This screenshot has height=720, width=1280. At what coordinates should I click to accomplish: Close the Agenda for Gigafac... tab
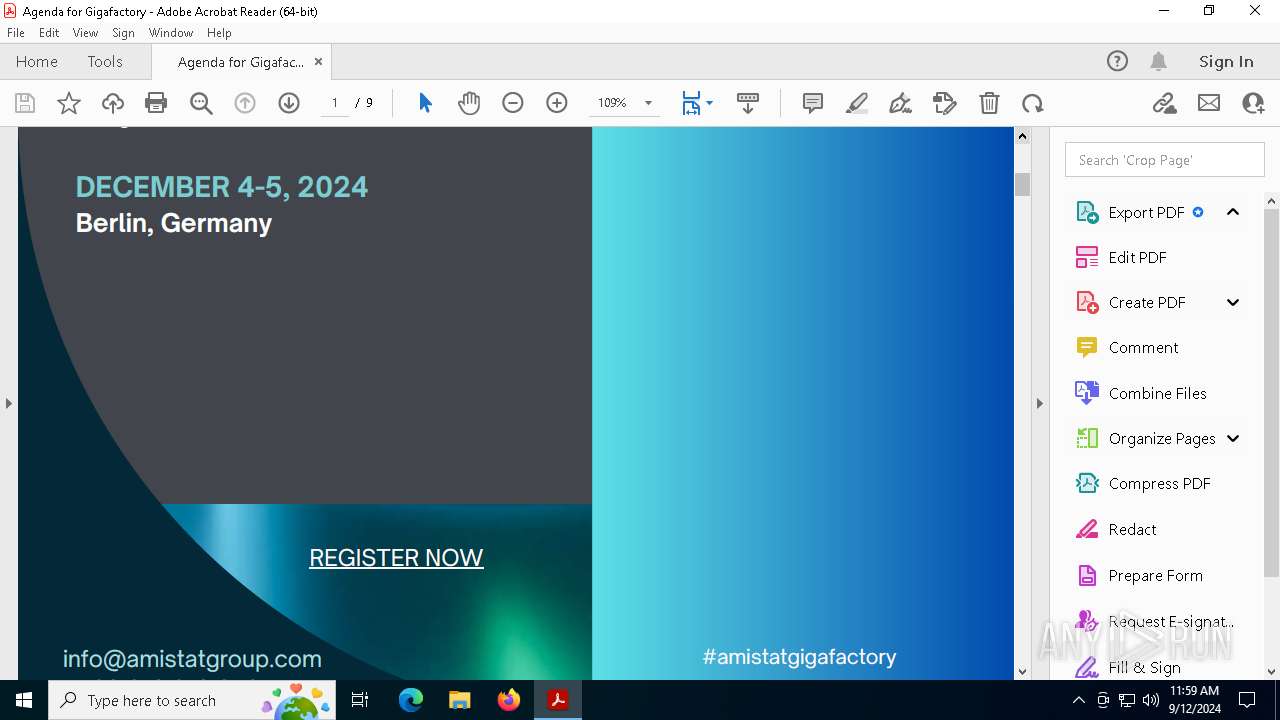pos(318,61)
